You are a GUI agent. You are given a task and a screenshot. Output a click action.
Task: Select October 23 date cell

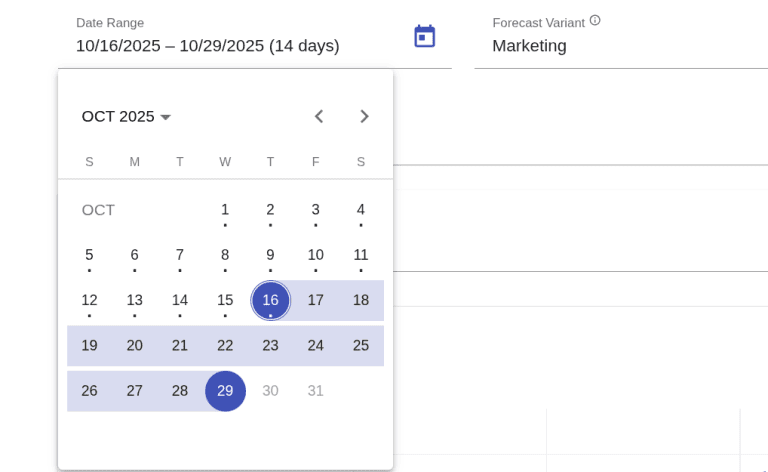click(x=270, y=346)
